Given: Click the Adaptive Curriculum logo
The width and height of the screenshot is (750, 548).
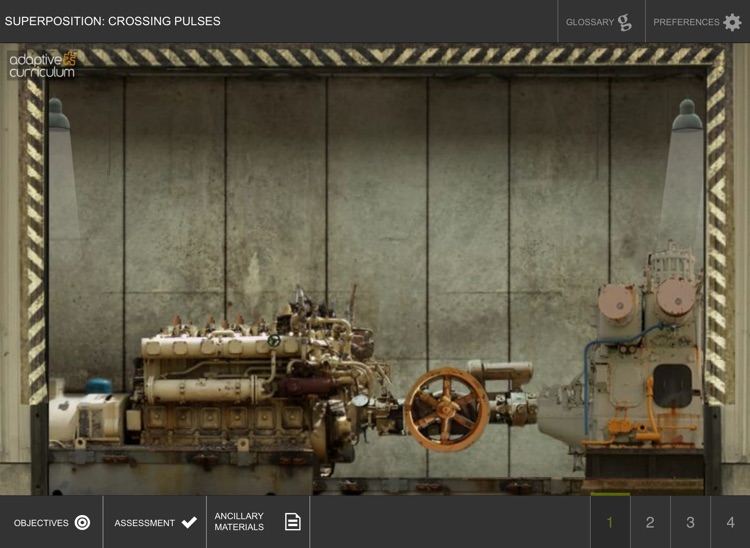Looking at the screenshot, I should click(42, 65).
